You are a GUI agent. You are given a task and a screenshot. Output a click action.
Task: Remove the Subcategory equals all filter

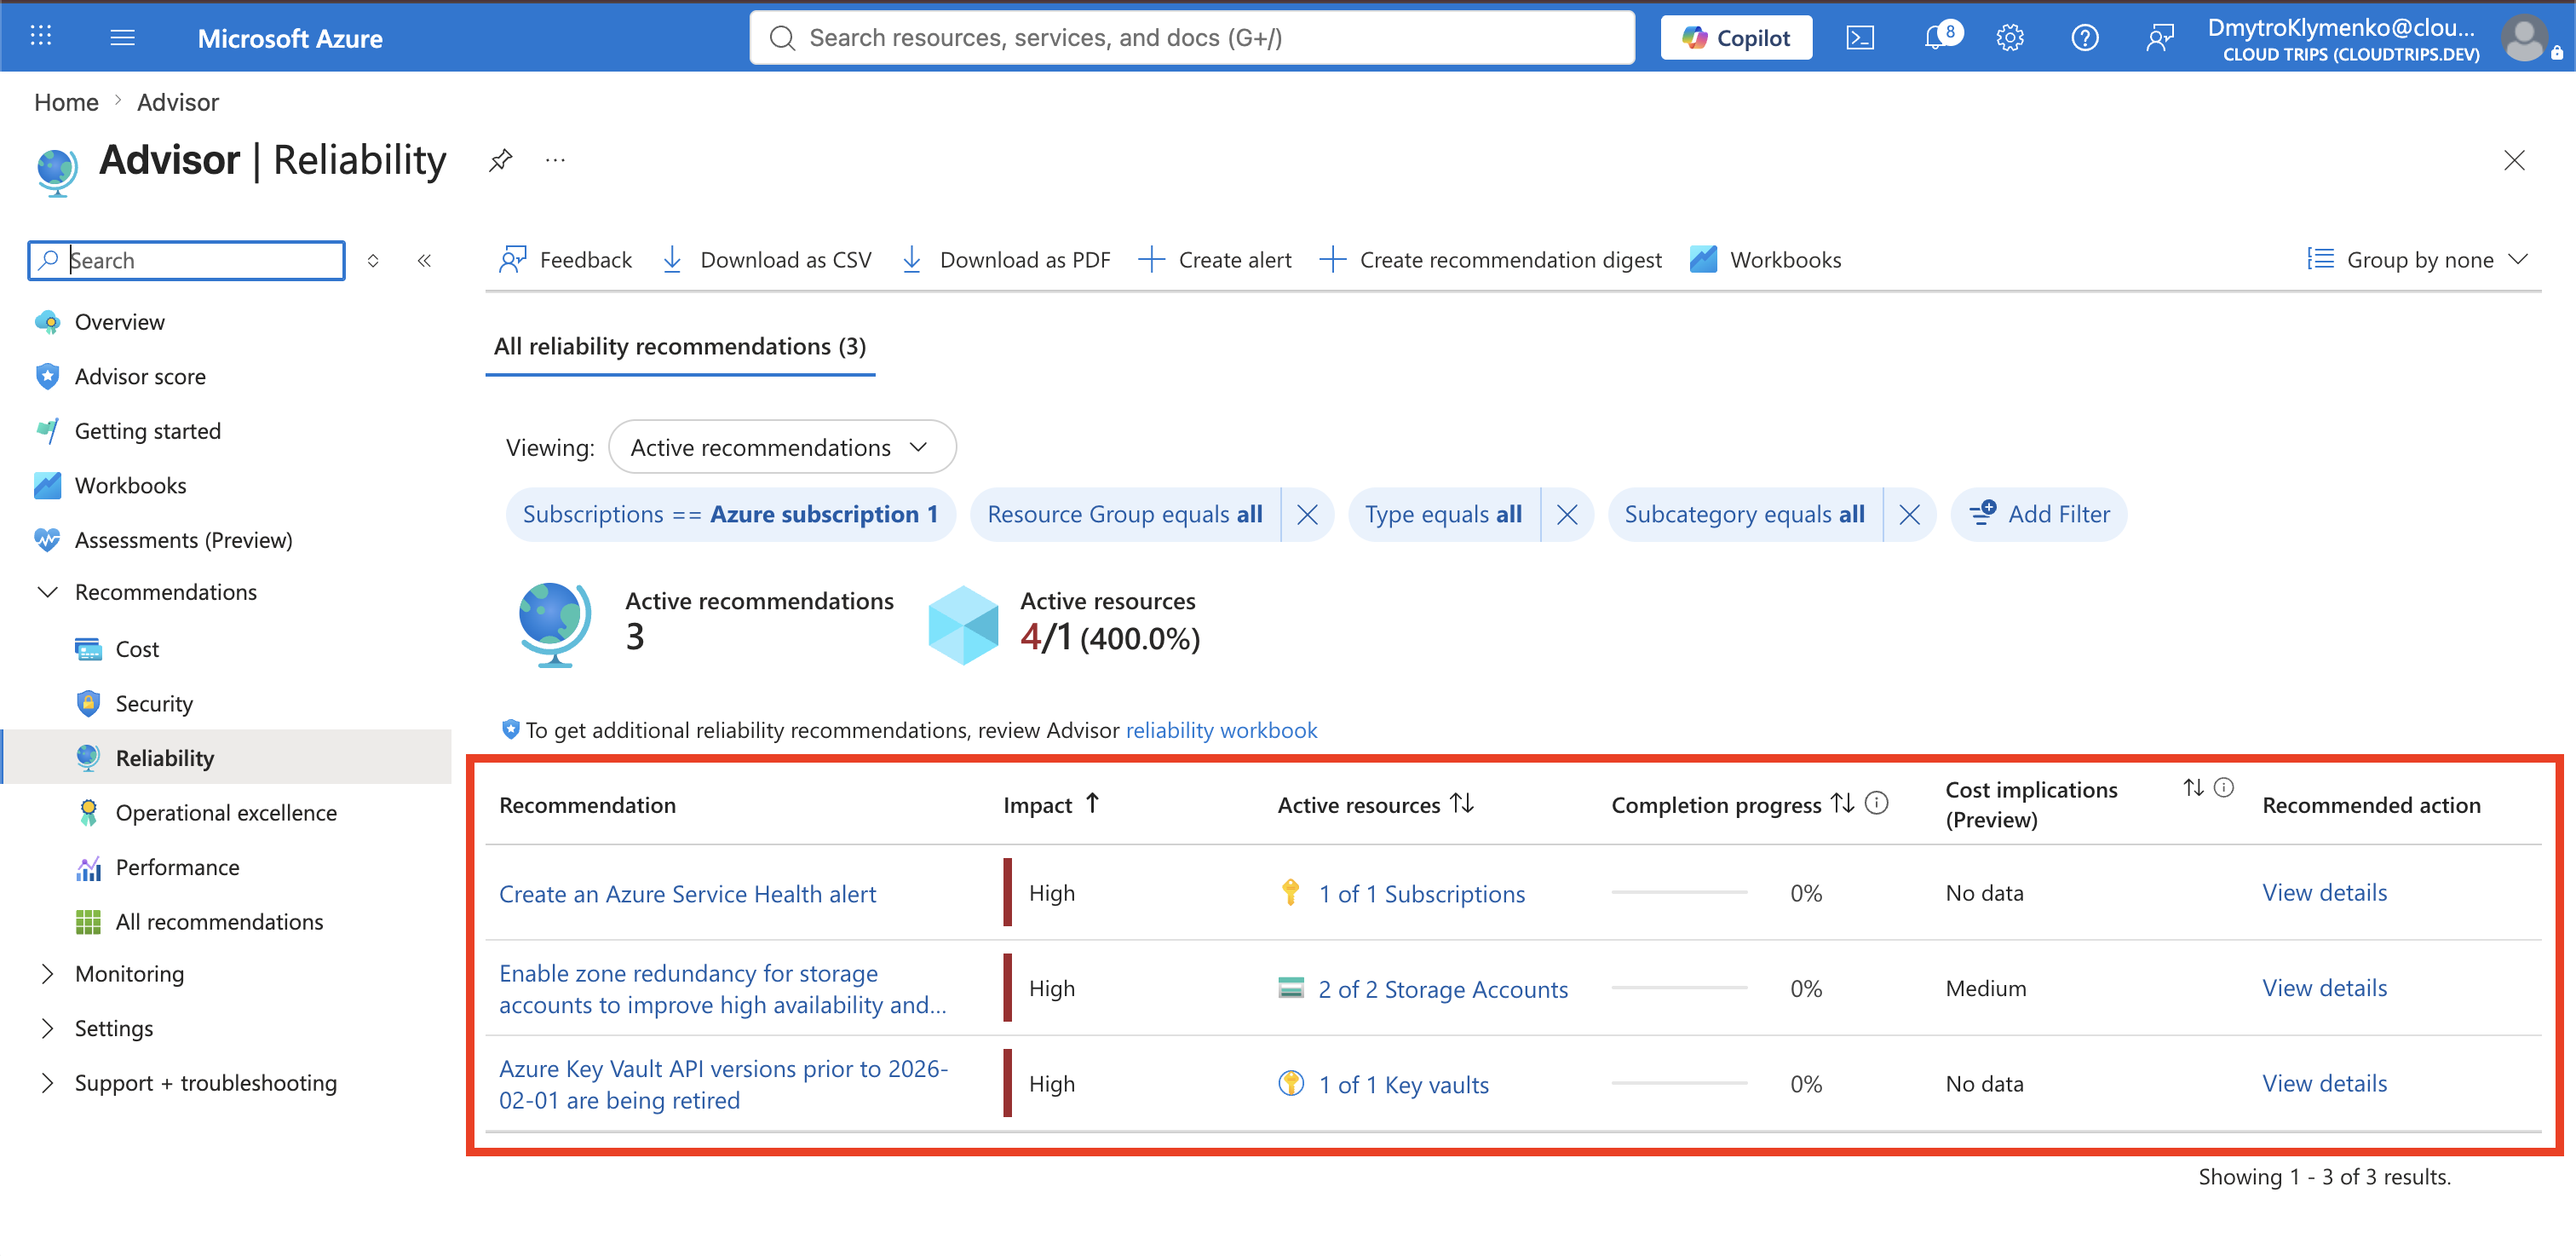(1909, 514)
